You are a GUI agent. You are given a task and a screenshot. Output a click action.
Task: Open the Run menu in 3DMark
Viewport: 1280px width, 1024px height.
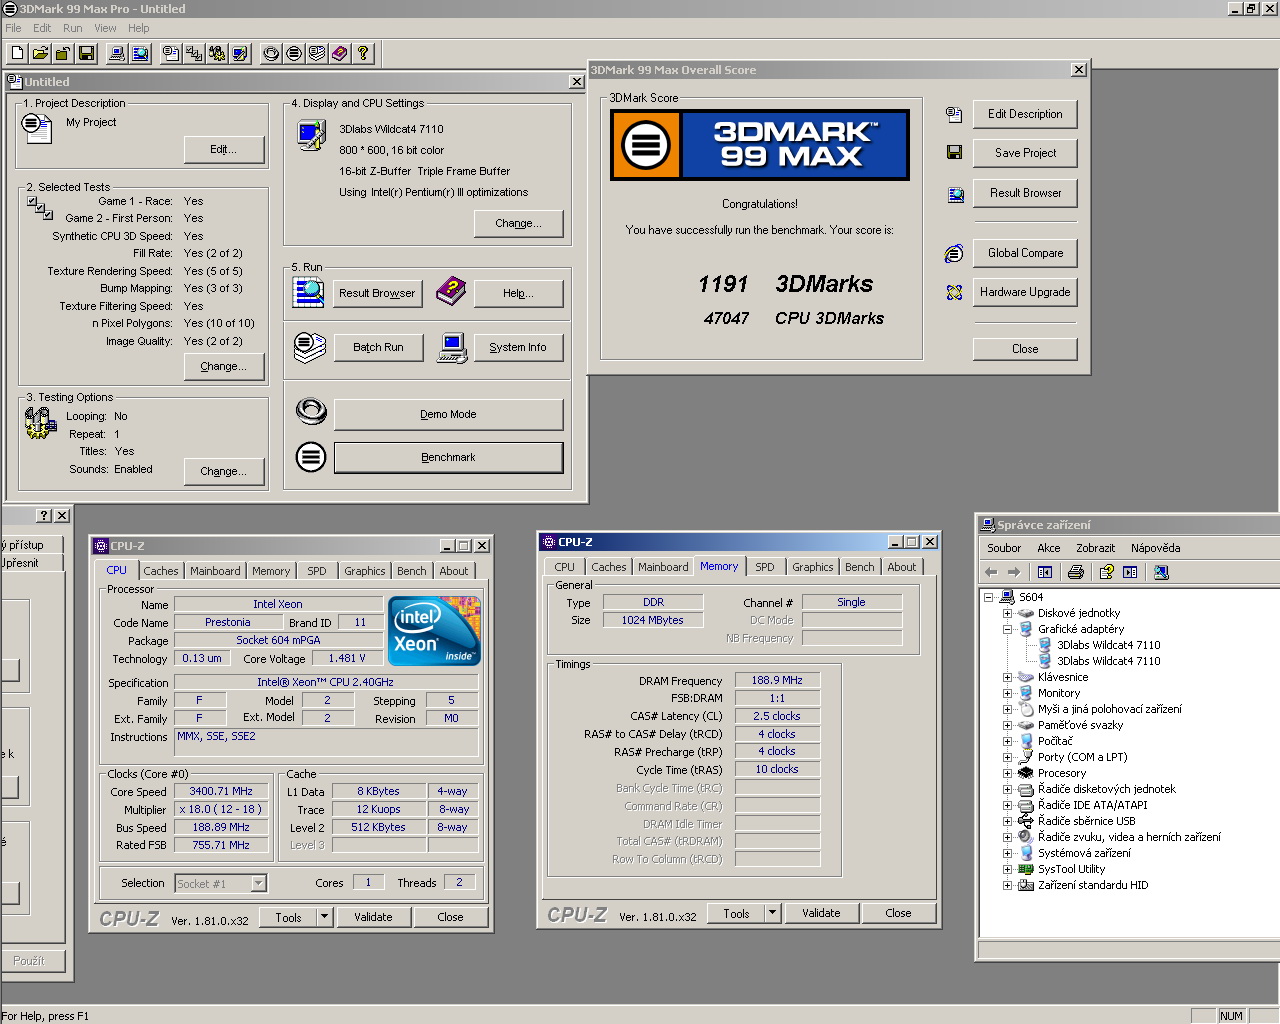pos(73,28)
